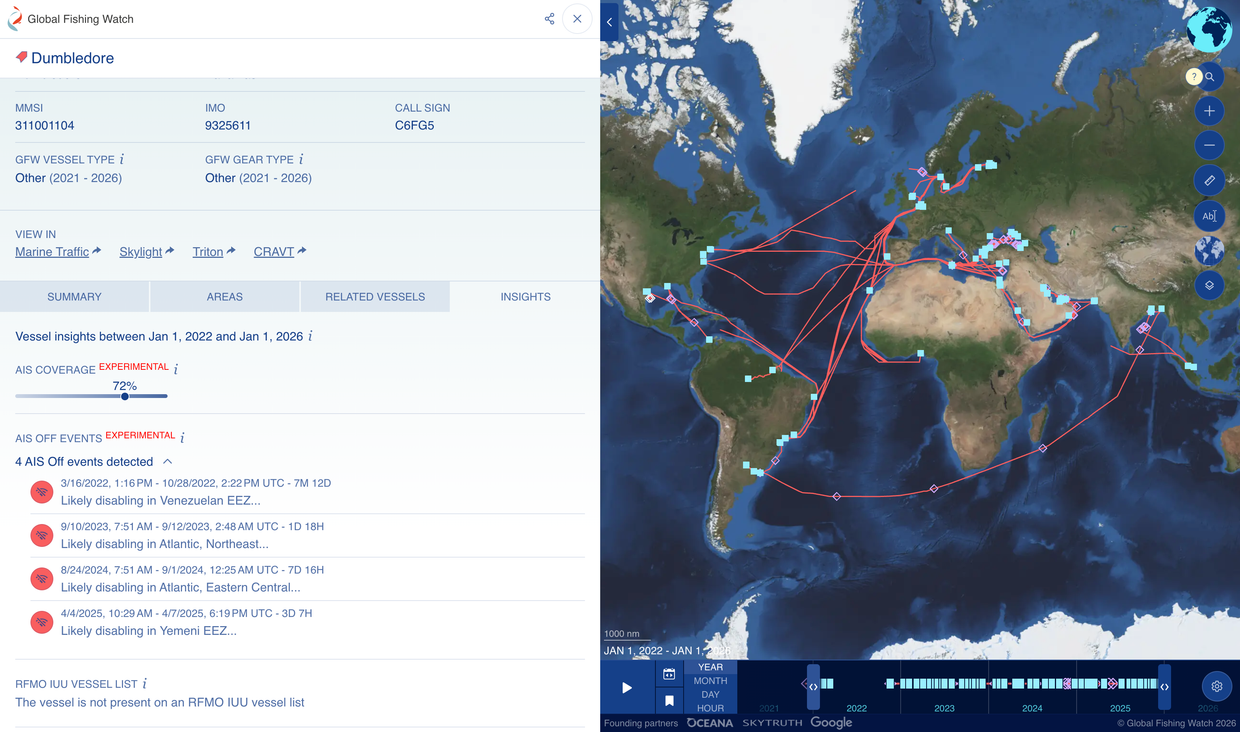Open the basemap layers stack icon
This screenshot has width=1240, height=732.
pyautogui.click(x=1209, y=285)
